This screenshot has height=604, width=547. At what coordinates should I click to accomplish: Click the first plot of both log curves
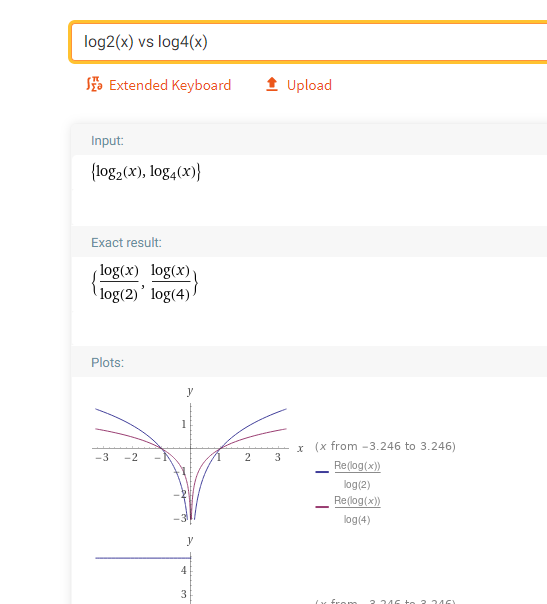198,455
